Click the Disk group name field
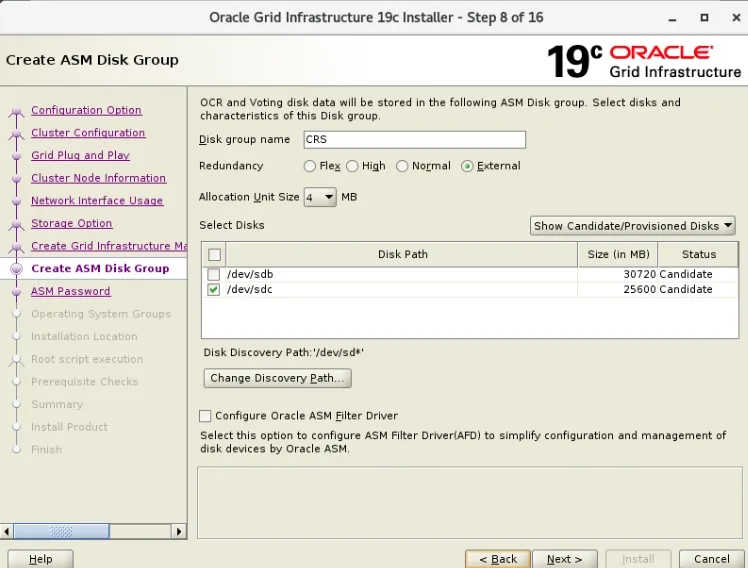The image size is (748, 568). (415, 140)
